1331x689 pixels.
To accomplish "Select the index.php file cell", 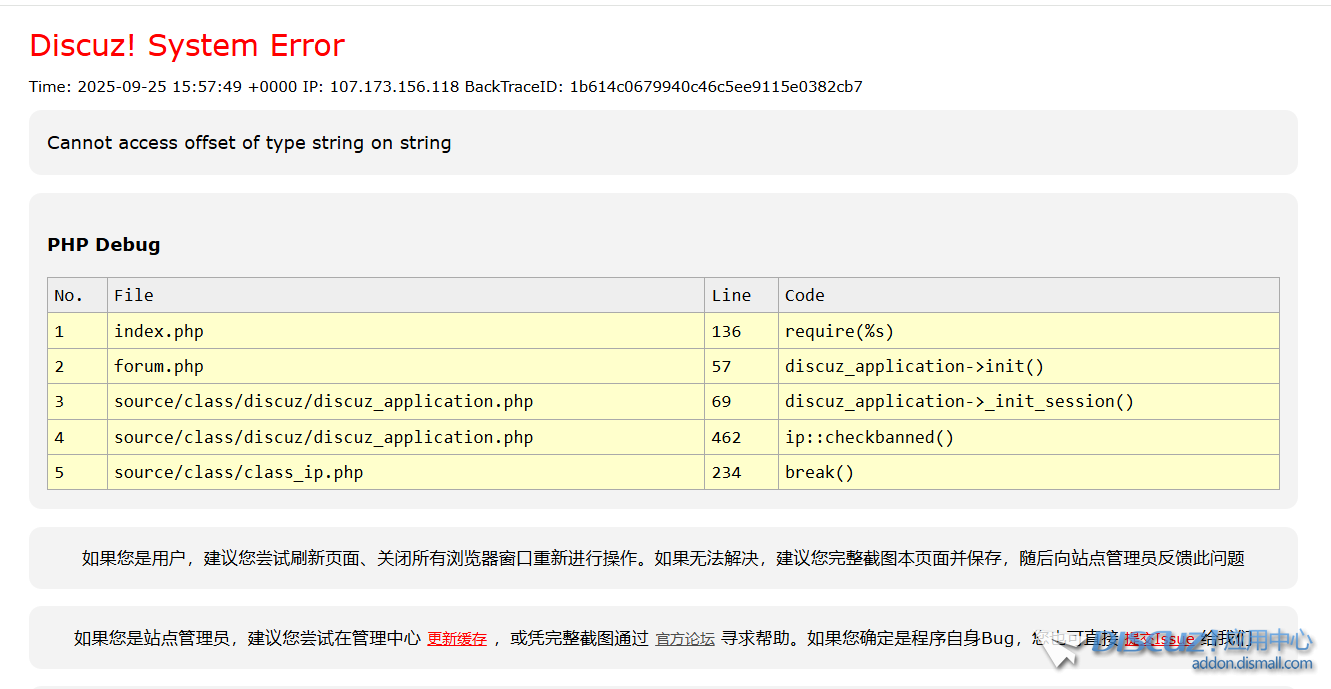I will click(x=406, y=331).
